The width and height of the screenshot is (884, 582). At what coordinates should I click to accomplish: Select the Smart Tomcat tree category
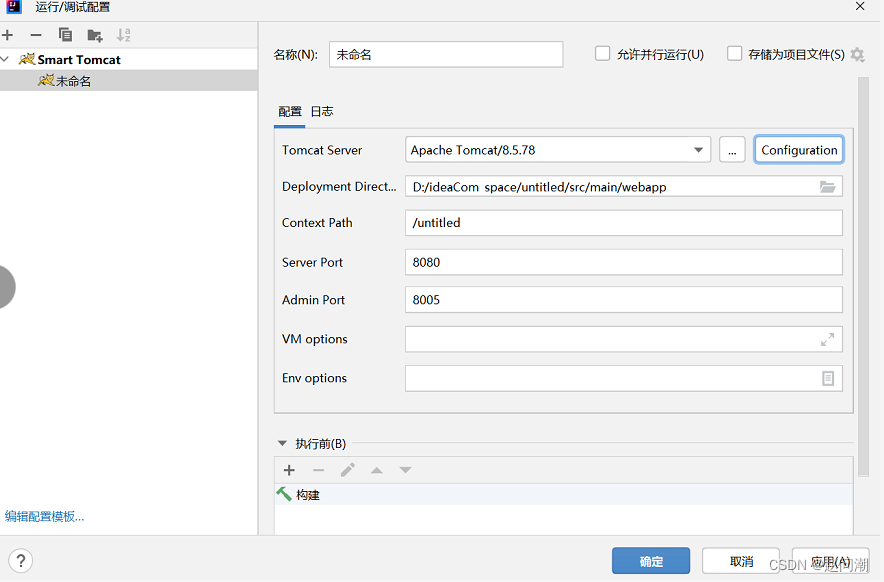pyautogui.click(x=129, y=59)
